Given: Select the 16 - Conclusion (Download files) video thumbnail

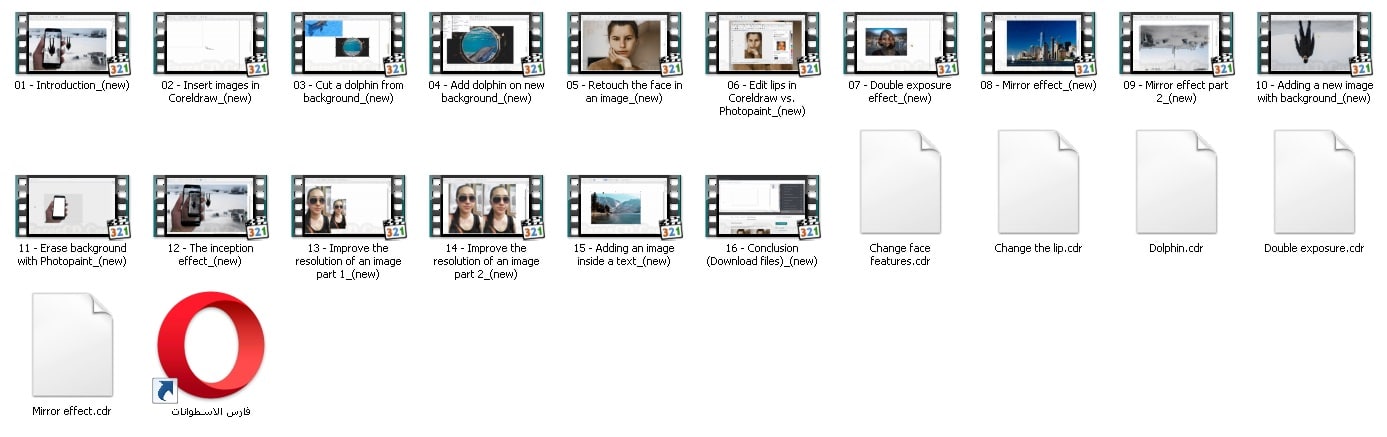Looking at the screenshot, I should [x=762, y=207].
